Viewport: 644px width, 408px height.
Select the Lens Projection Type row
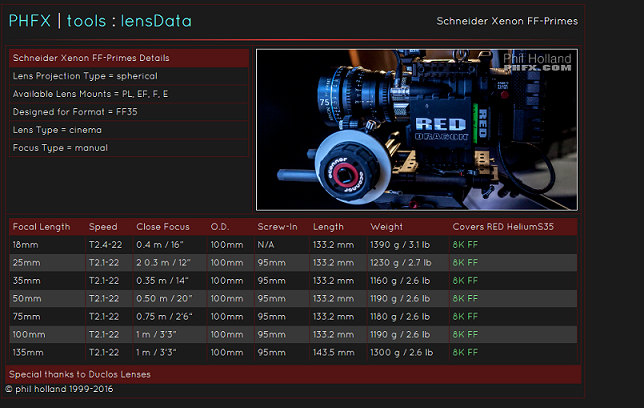click(x=85, y=76)
